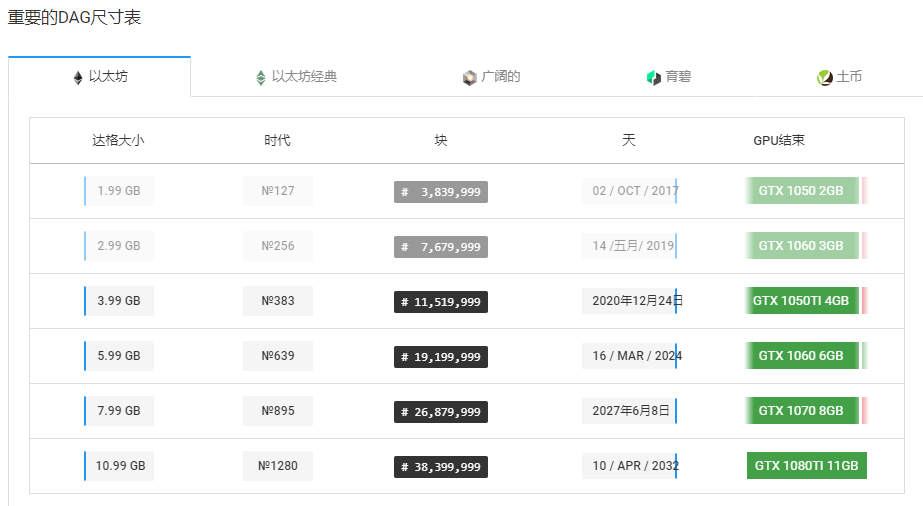Click the date 10 / APR / 2032

click(x=631, y=465)
